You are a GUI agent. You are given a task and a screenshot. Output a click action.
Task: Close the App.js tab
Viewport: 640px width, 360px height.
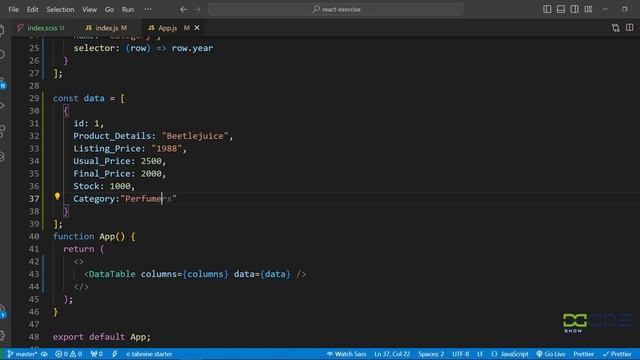click(x=197, y=28)
